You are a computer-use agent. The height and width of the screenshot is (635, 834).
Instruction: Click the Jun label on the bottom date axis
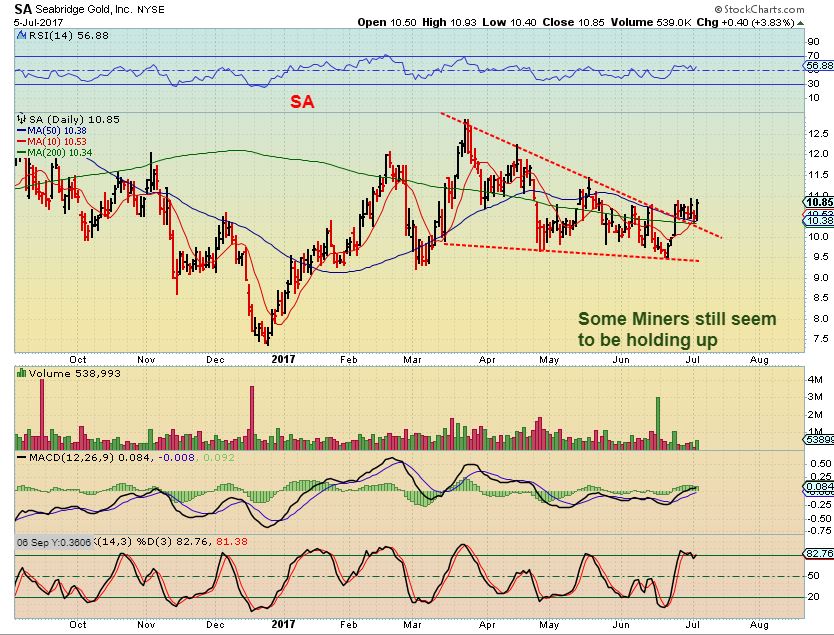(x=621, y=624)
